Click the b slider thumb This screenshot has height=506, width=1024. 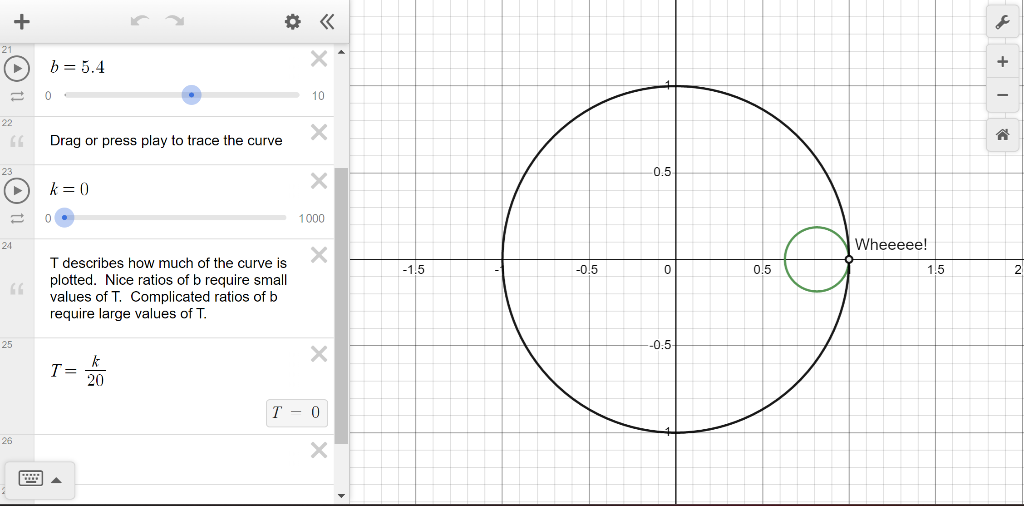click(191, 95)
